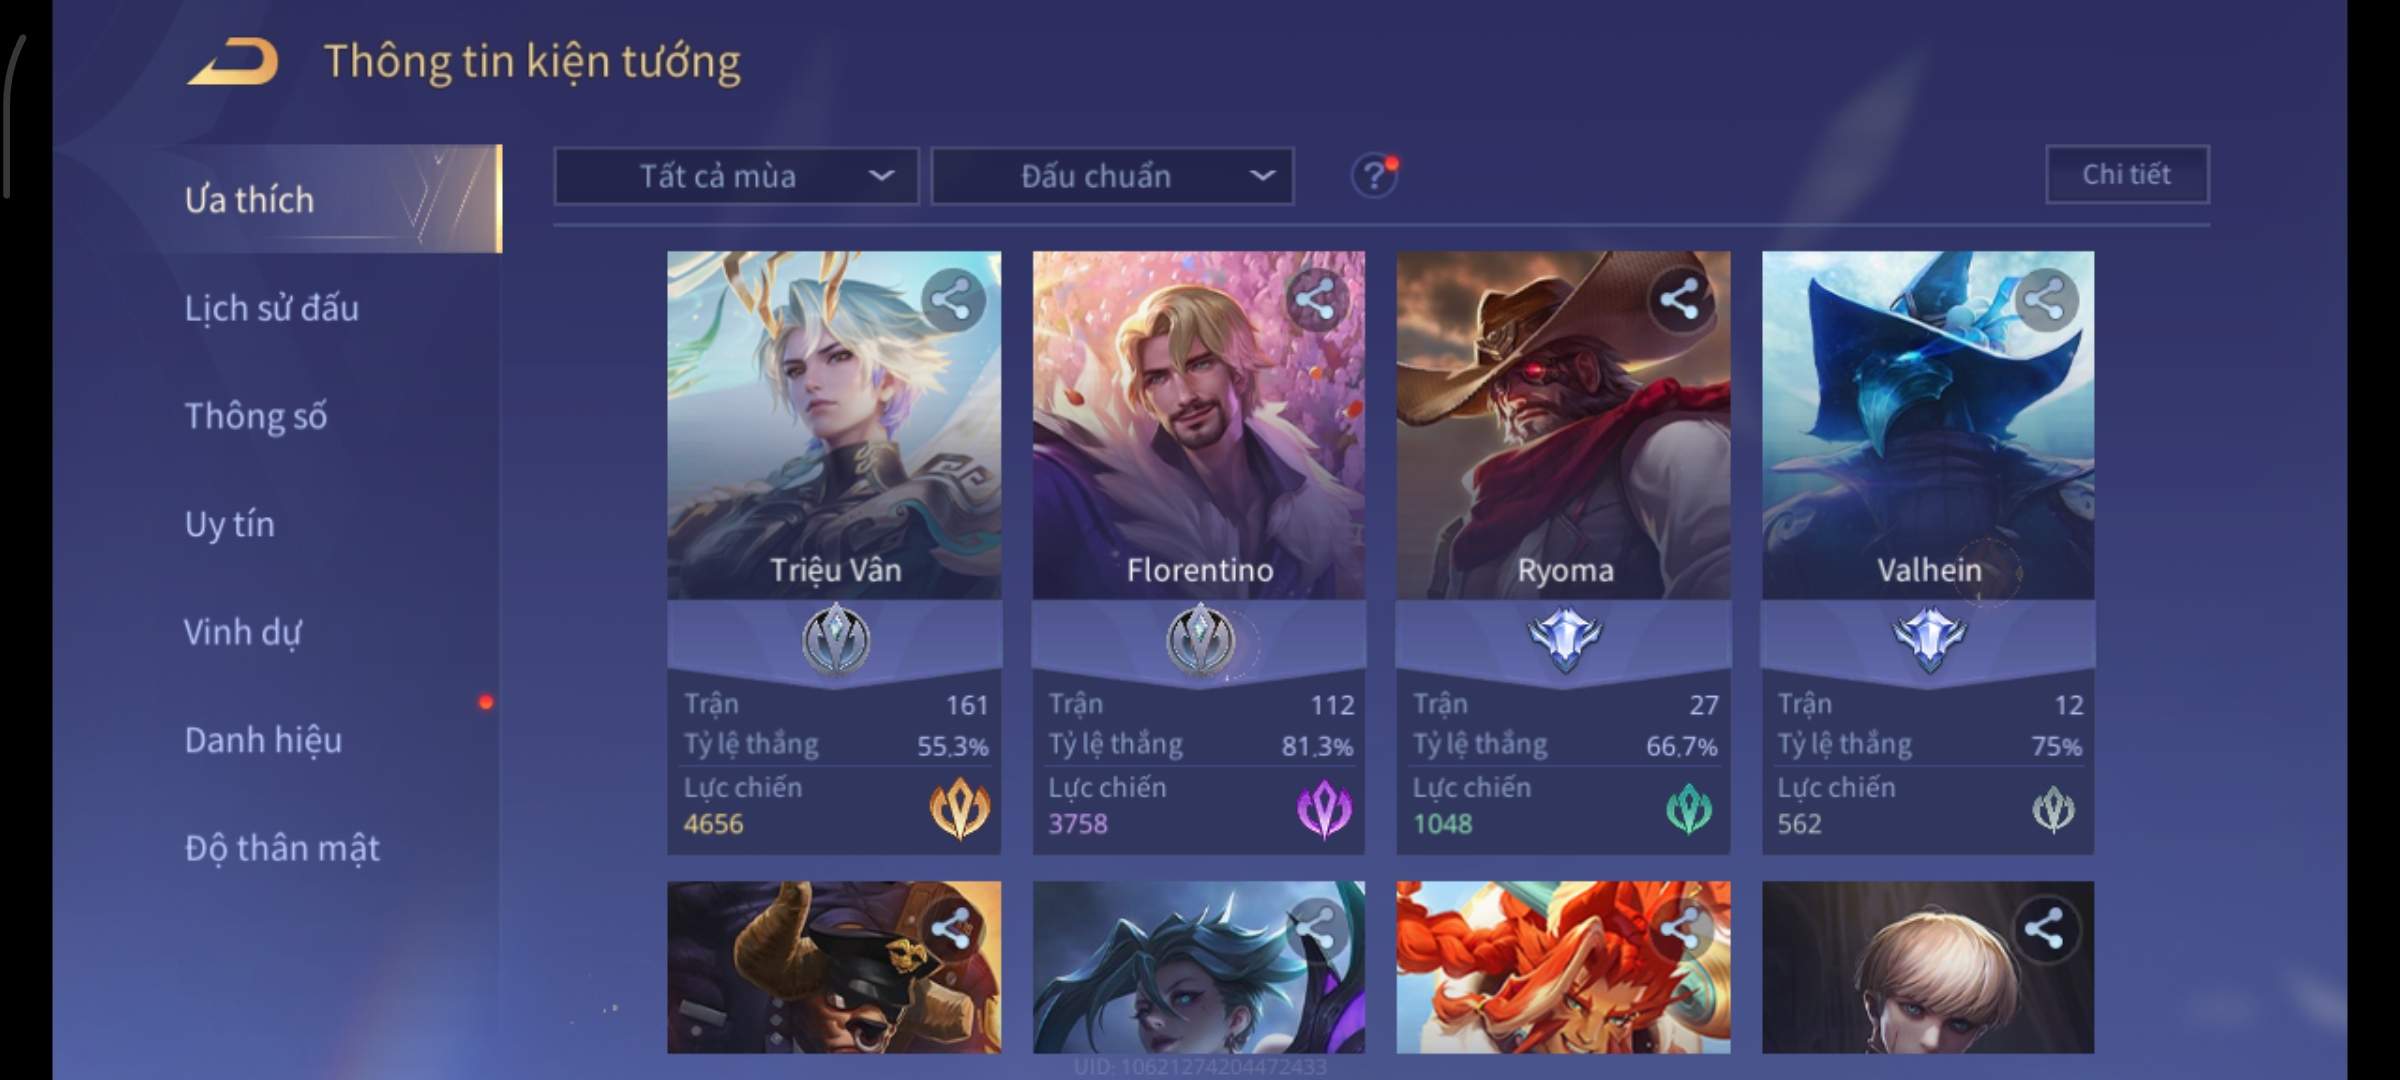Share the Valhein hero card
Image resolution: width=2400 pixels, height=1080 pixels.
tap(2045, 299)
